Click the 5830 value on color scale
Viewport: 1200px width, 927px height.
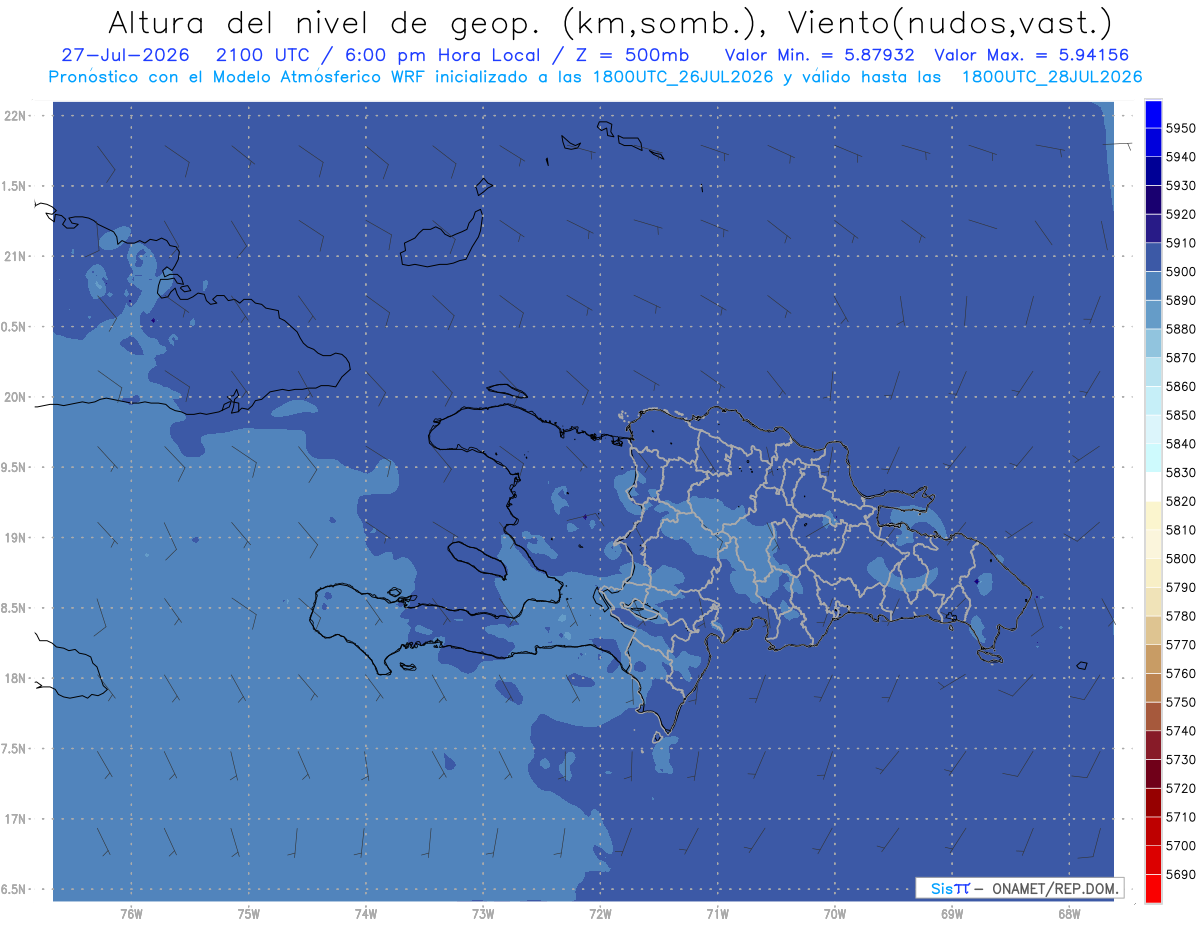point(1181,472)
